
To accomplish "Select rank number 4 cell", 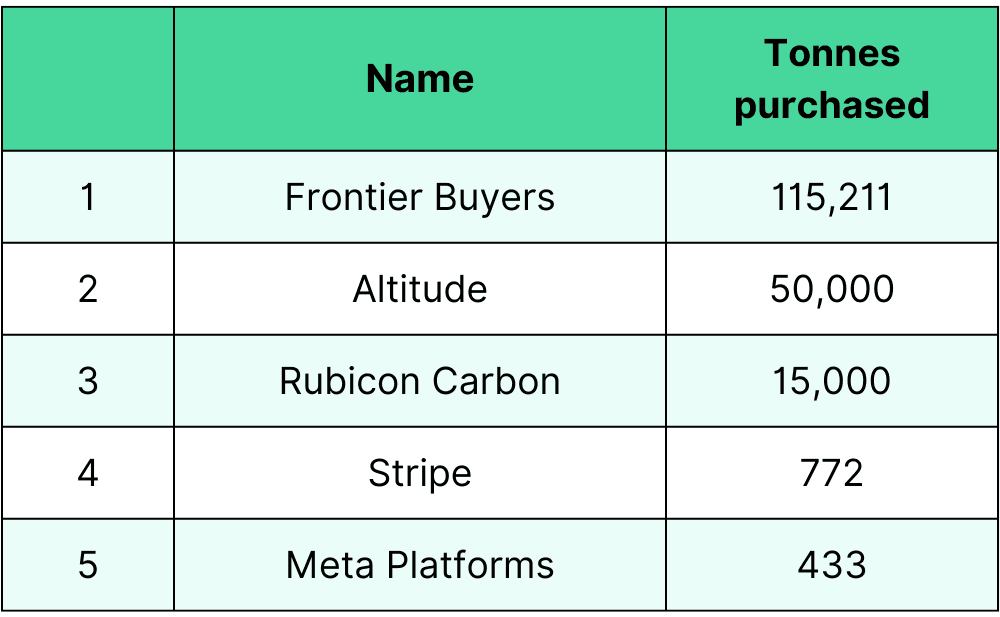I will (88, 473).
